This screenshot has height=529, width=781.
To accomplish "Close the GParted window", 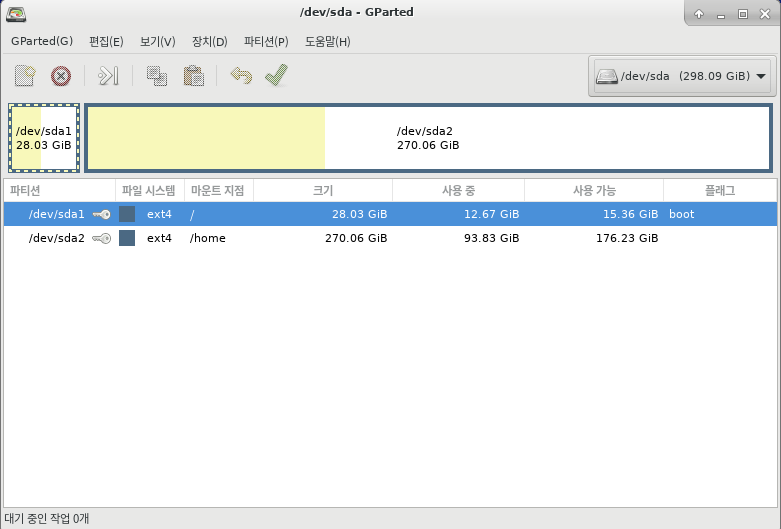I will click(x=765, y=14).
